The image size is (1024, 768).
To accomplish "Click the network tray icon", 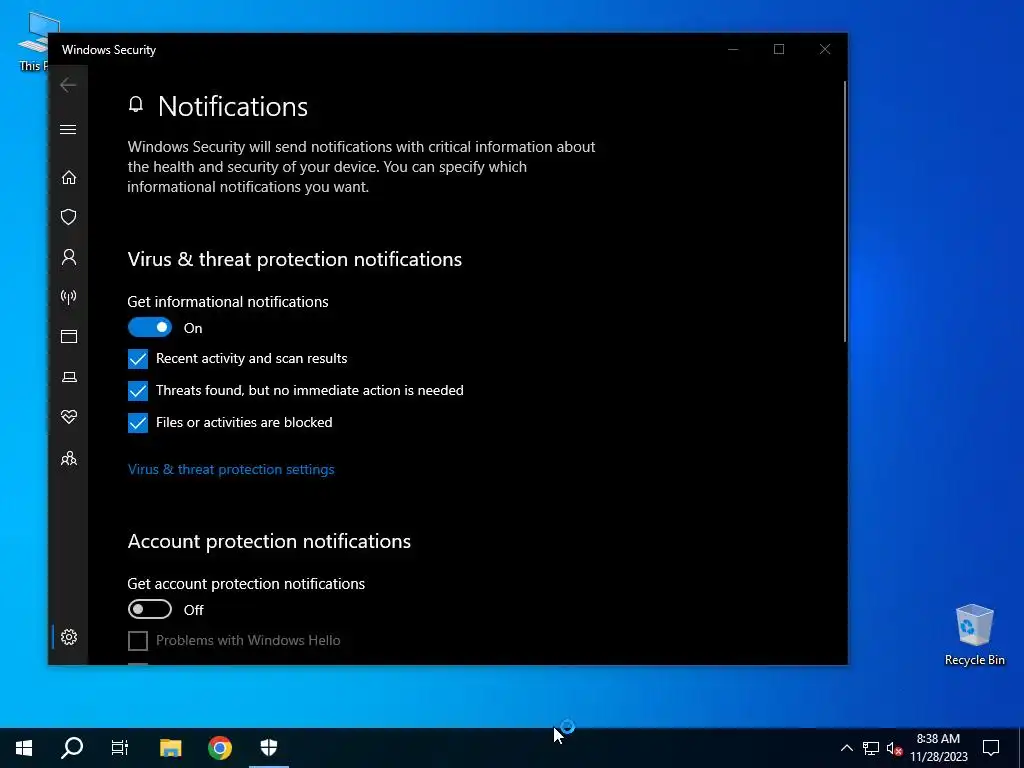I will click(x=871, y=748).
